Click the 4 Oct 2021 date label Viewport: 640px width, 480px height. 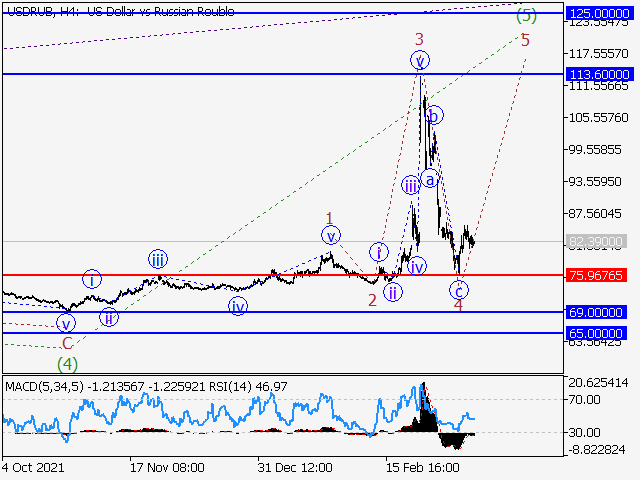point(33,467)
